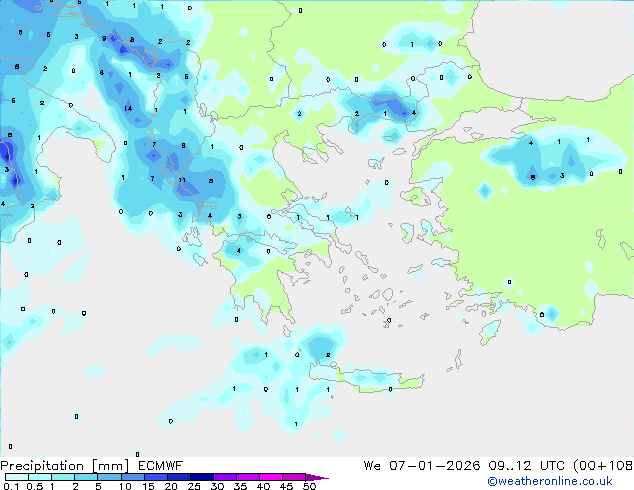The height and width of the screenshot is (490, 634).
Task: Select the 45–50 mm legend color box
Action: click(x=294, y=477)
